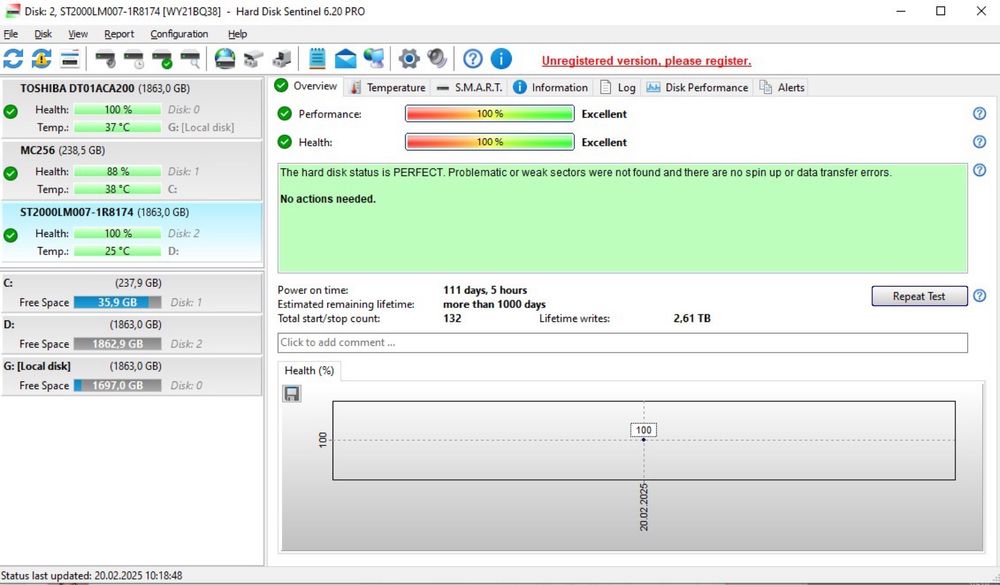Screen dimensions: 1000x585
Task: Click the C: free space 35,9 GB bar
Action: pyautogui.click(x=117, y=302)
